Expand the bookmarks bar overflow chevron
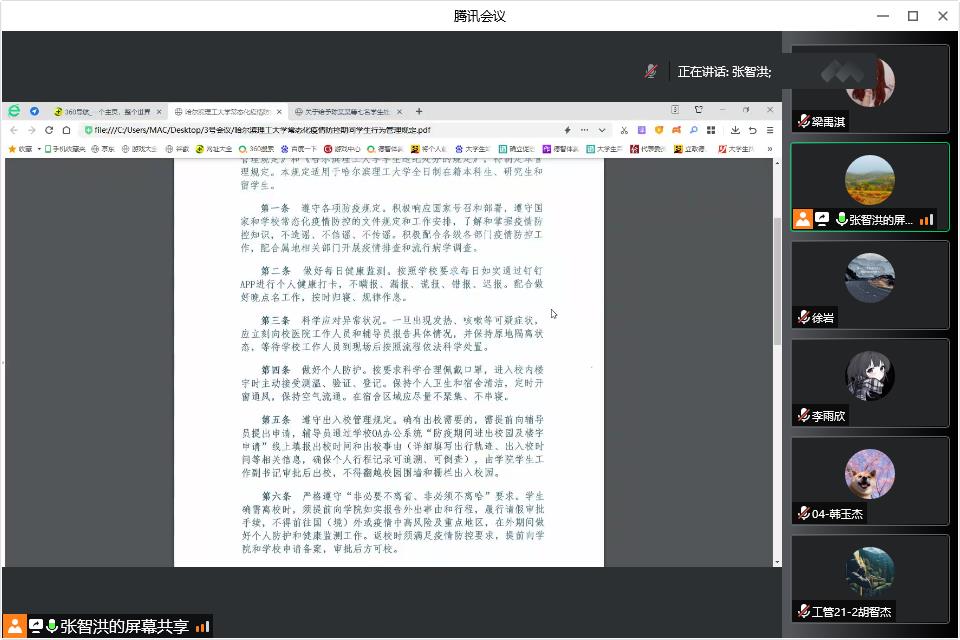This screenshot has height=640, width=960. (770, 149)
